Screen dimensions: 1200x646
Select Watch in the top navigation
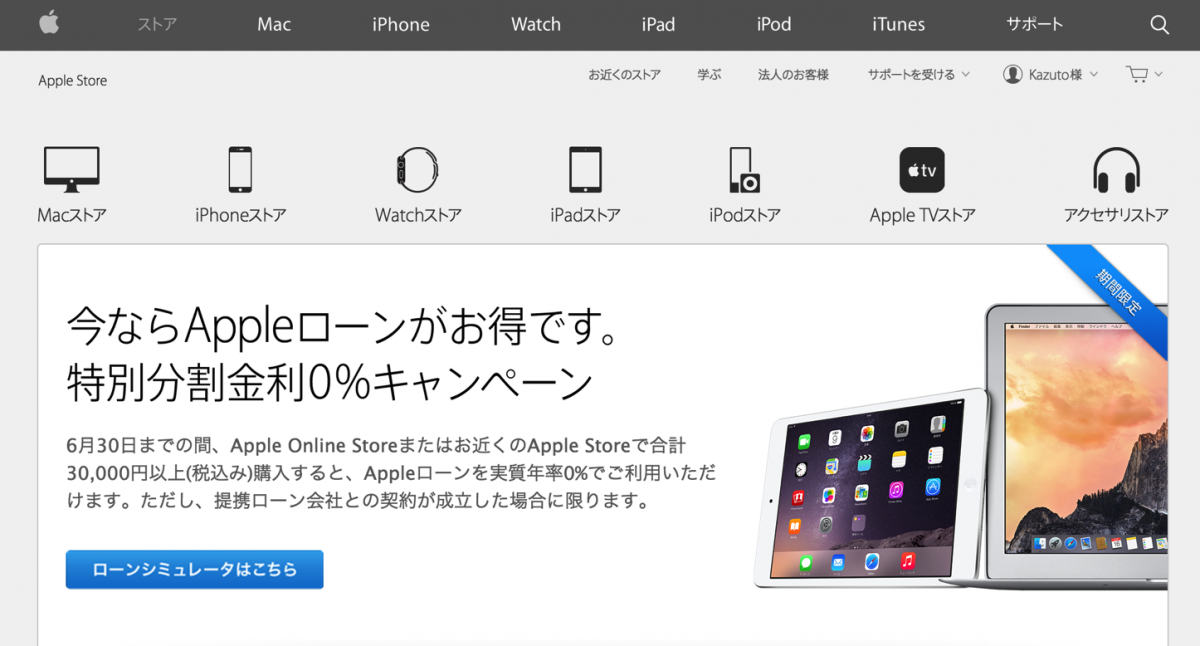coord(536,24)
